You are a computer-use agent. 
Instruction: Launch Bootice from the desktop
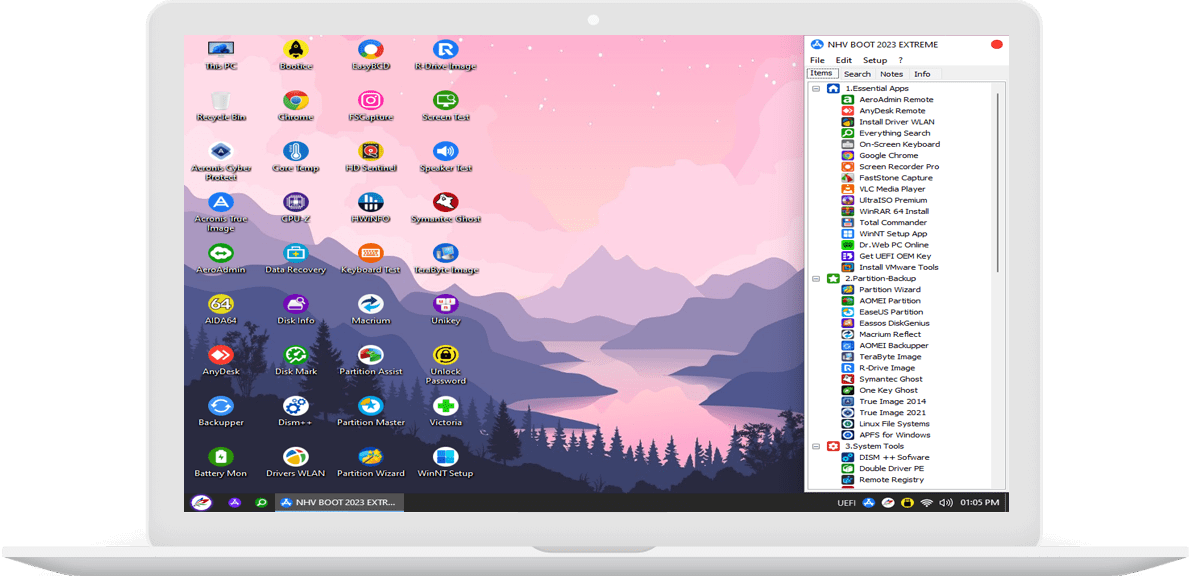tap(295, 55)
